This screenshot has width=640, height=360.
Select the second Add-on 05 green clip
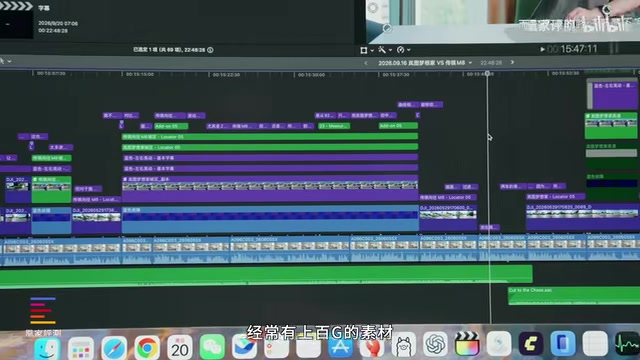pos(398,126)
